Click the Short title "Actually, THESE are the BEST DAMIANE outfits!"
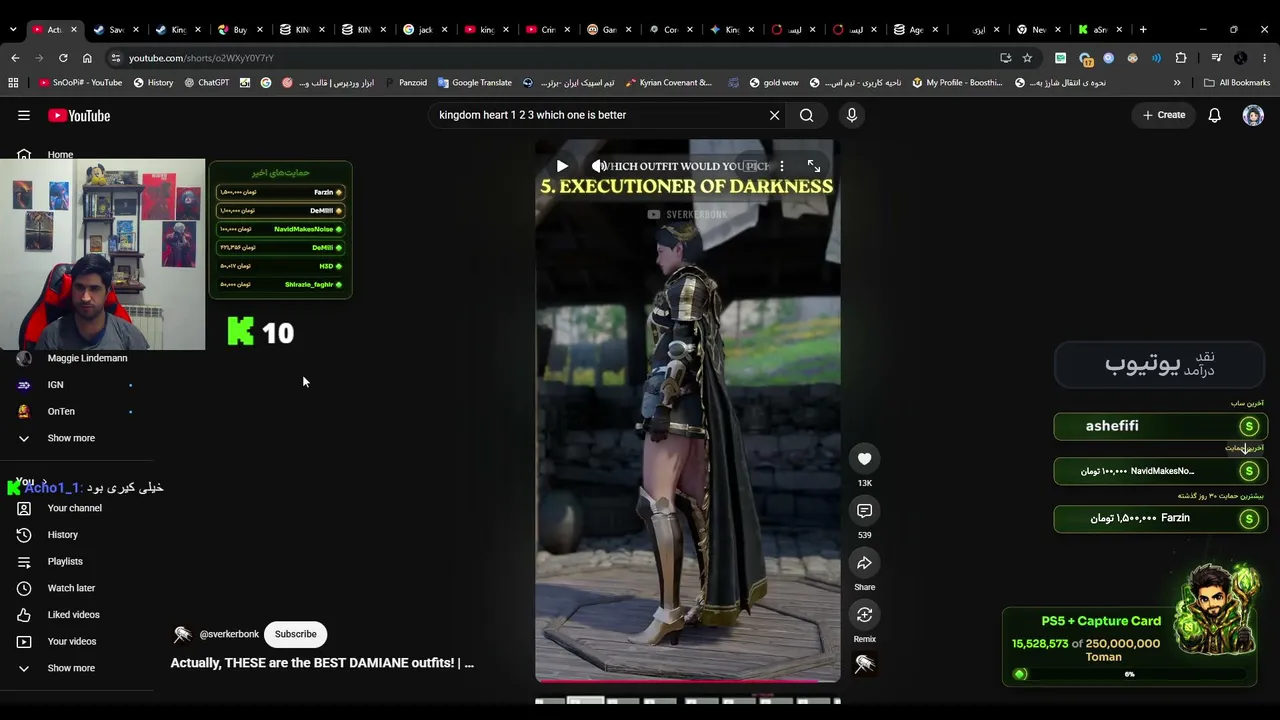Viewport: 1280px width, 720px height. (x=322, y=663)
